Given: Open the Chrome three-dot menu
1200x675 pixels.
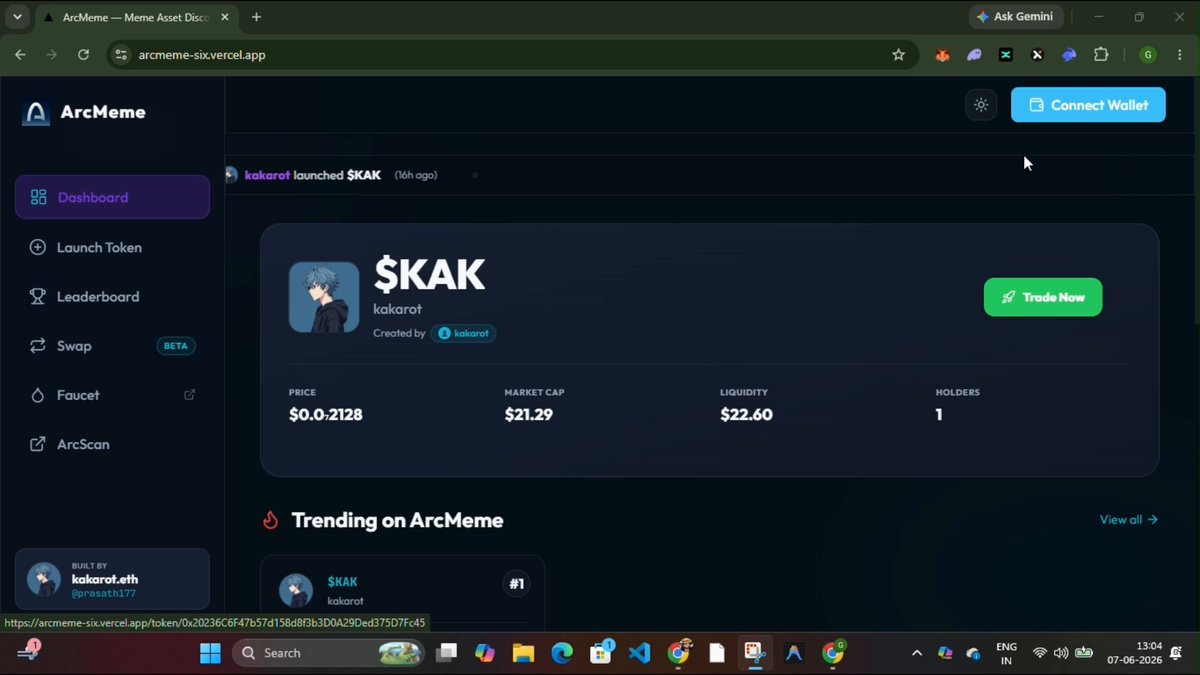Looking at the screenshot, I should click(1180, 55).
